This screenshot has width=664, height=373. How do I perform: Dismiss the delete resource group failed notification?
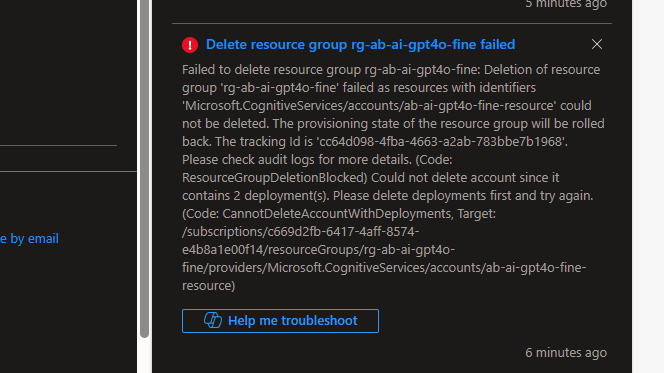[x=597, y=44]
